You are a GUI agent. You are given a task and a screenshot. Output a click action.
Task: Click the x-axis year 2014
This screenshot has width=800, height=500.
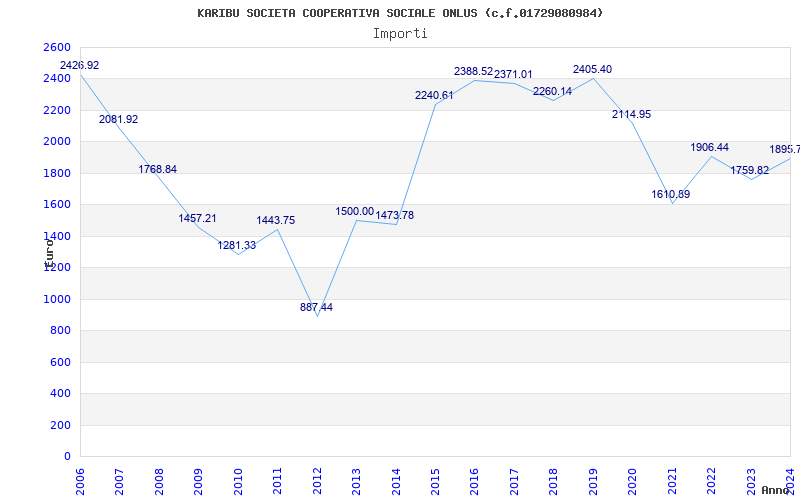click(x=396, y=481)
